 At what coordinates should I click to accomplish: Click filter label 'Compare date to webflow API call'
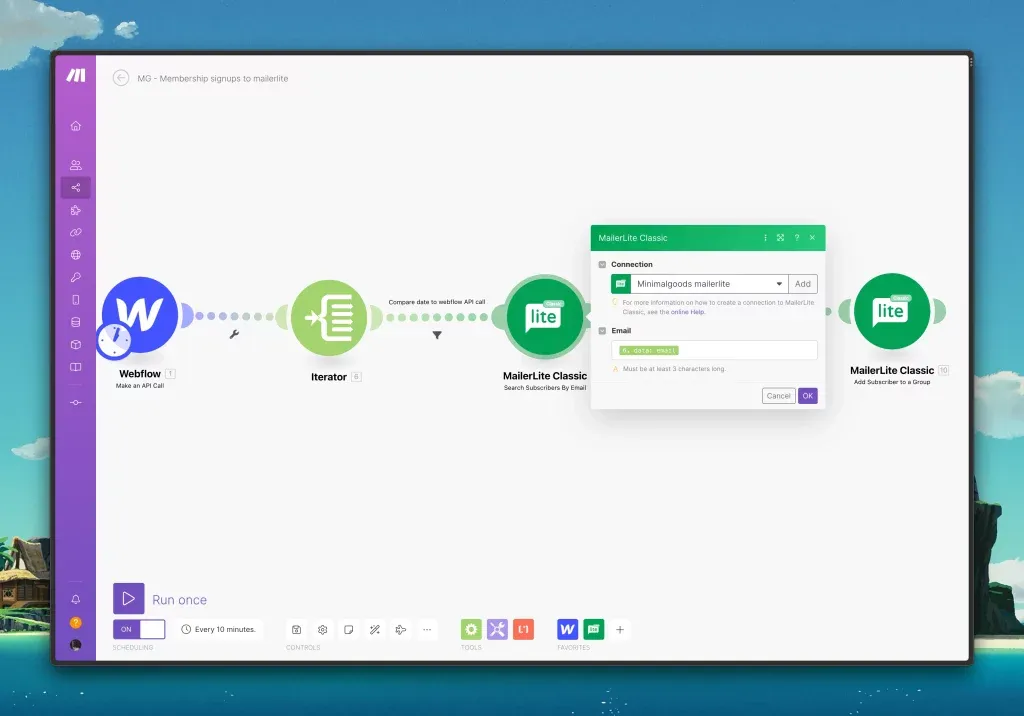[437, 302]
